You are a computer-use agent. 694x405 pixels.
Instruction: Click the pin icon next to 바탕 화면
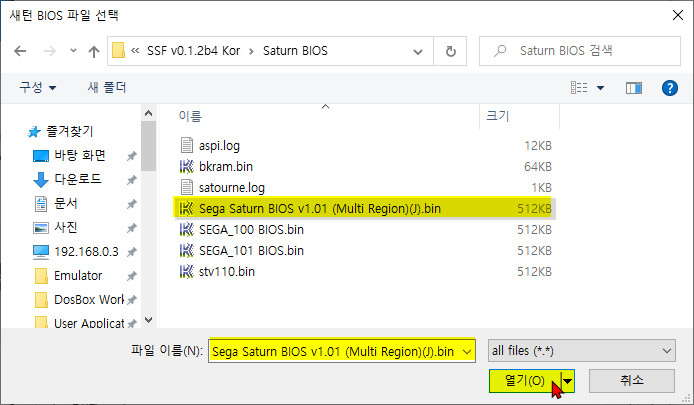(131, 156)
